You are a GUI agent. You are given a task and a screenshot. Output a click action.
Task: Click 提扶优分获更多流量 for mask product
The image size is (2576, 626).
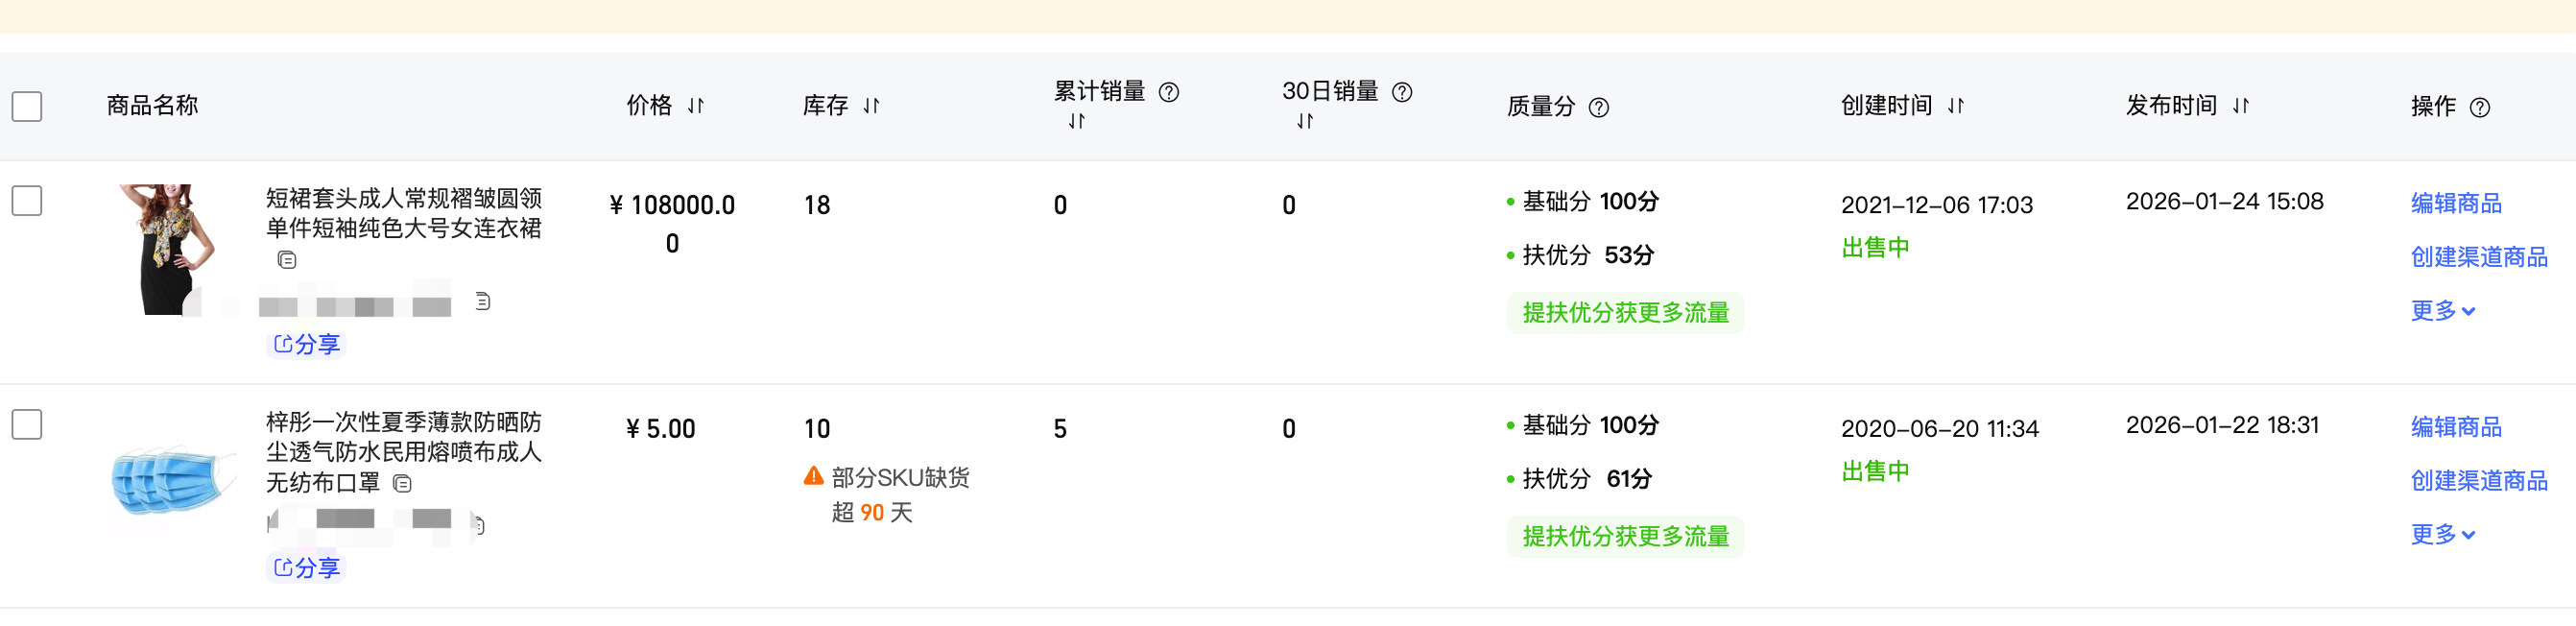(1625, 537)
